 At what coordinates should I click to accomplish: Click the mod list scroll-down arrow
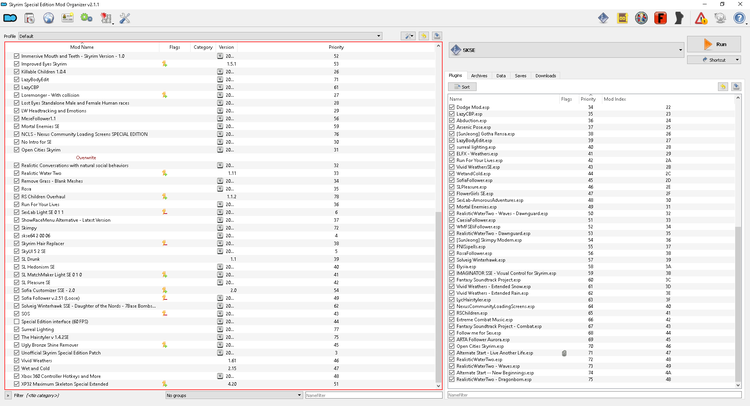(438, 386)
